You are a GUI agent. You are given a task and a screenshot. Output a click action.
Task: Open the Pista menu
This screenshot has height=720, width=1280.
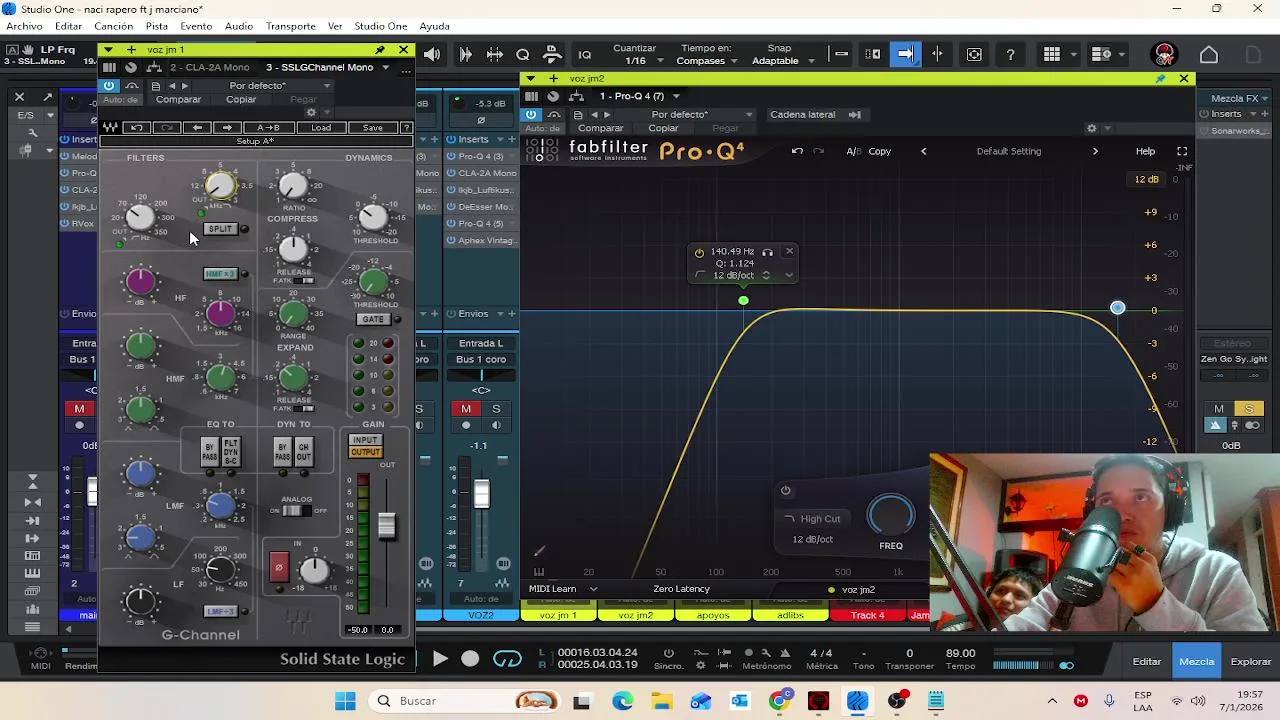157,26
